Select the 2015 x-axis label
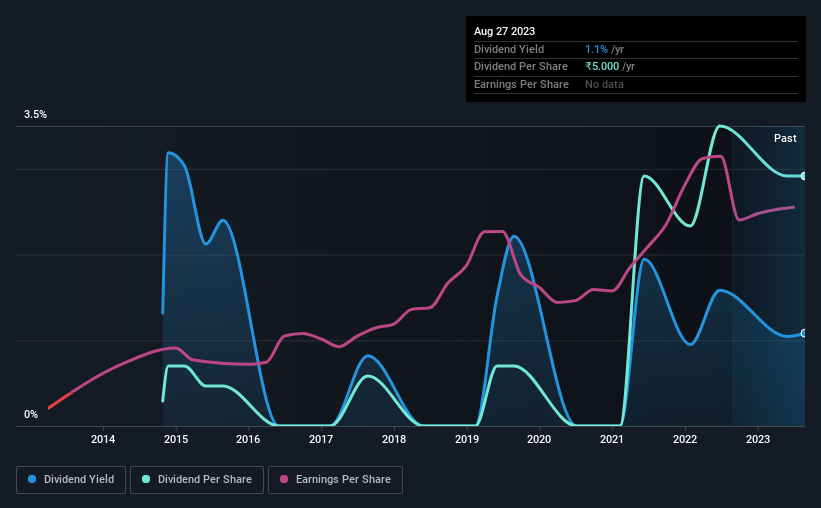 point(176,439)
